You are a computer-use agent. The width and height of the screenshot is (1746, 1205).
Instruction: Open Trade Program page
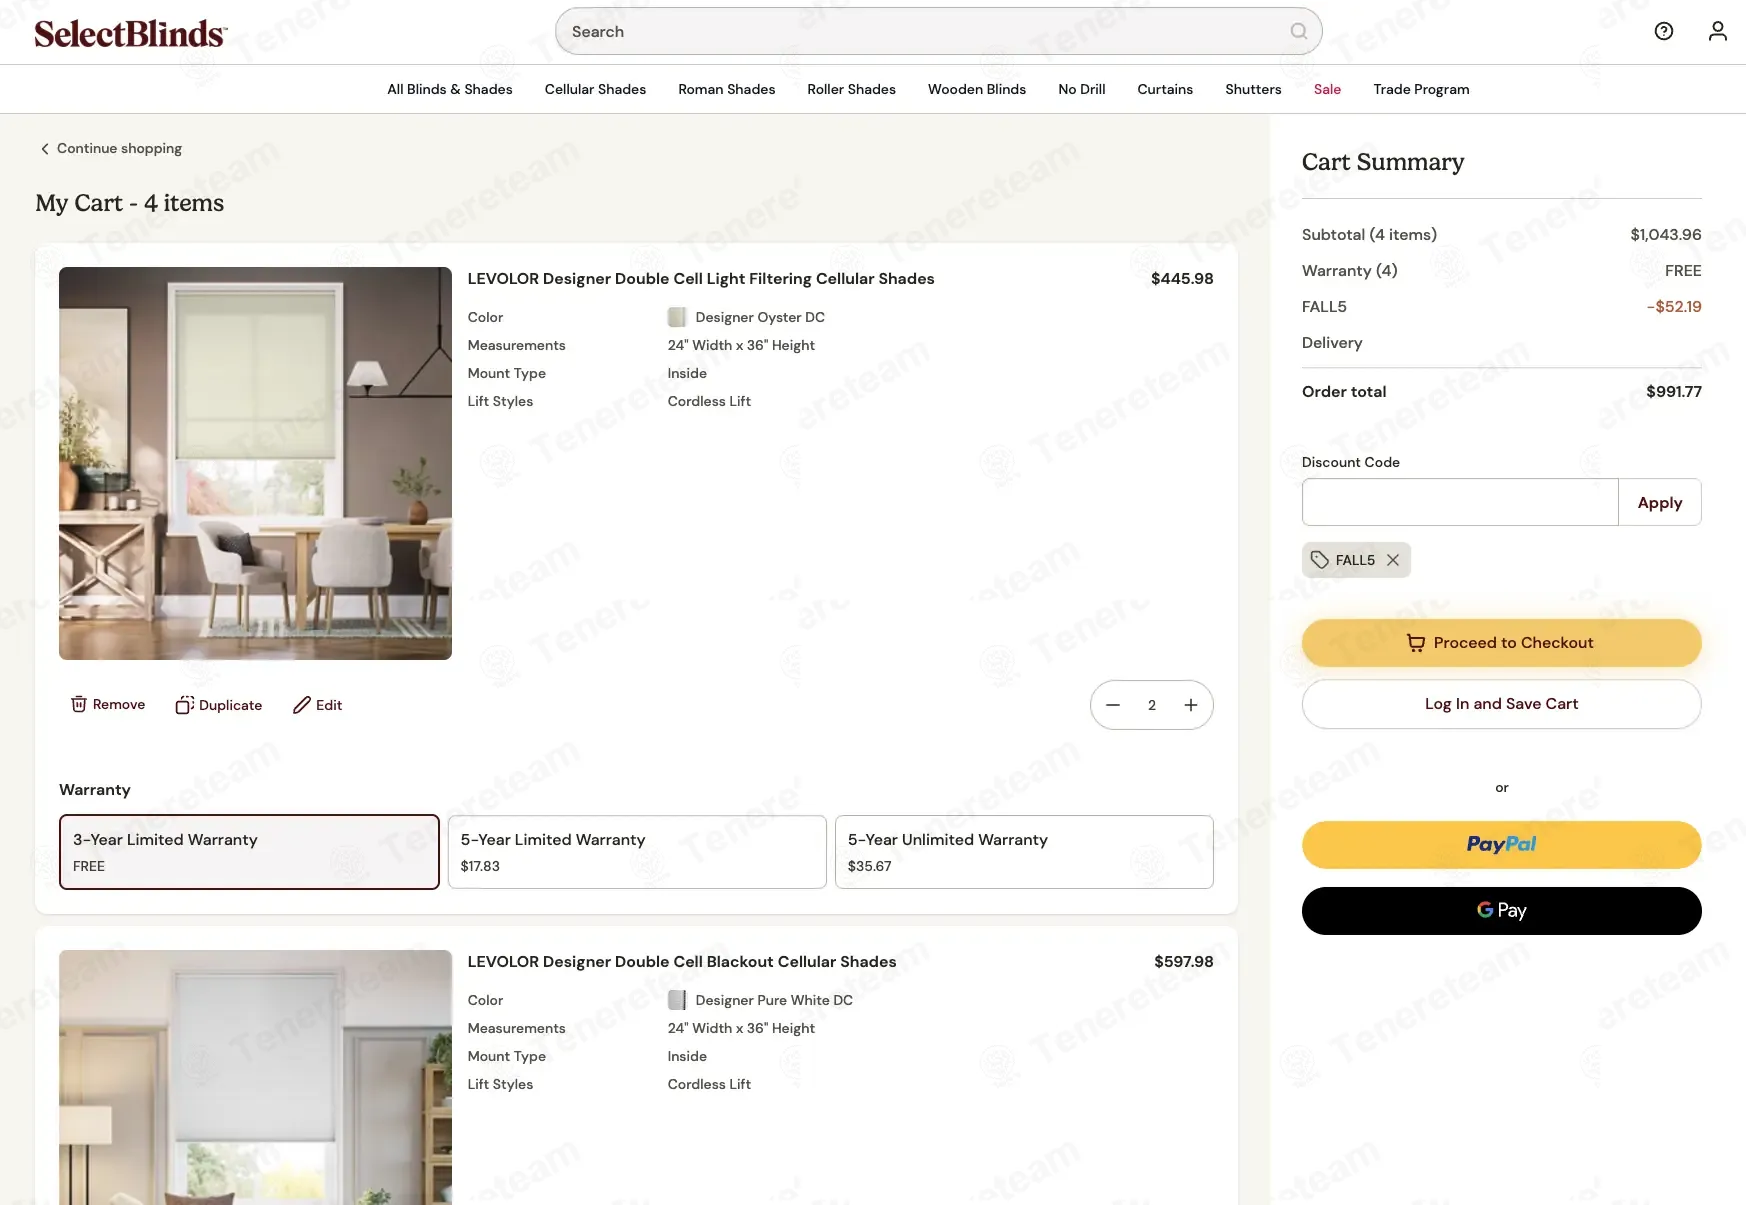[1421, 89]
